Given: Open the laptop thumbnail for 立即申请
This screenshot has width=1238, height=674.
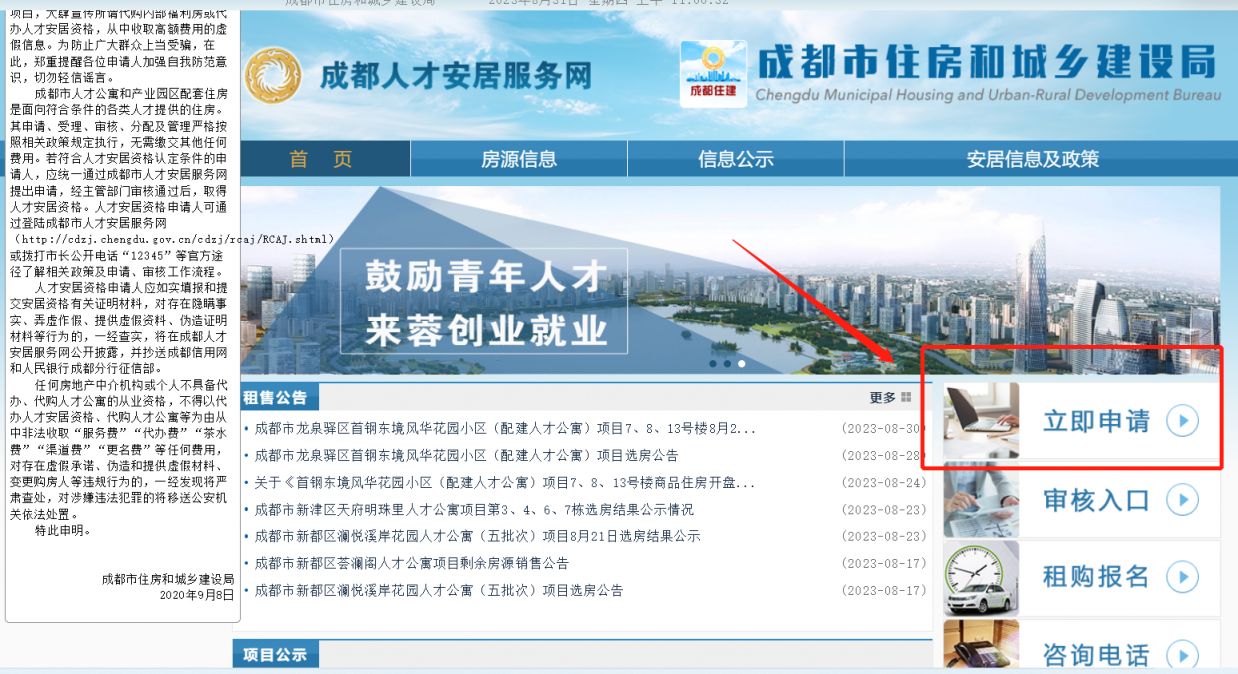Looking at the screenshot, I should 981,421.
